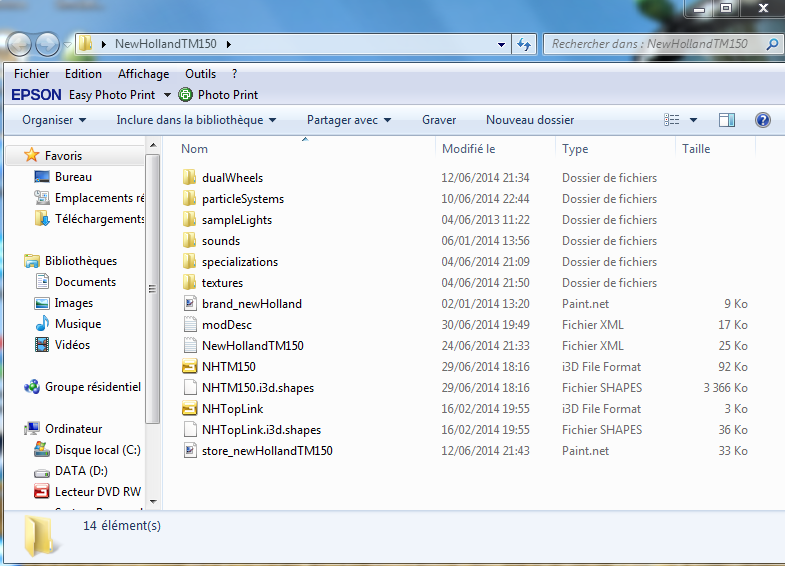This screenshot has width=785, height=566.
Task: Expand the recent pages dropdown near Forward button
Action: (x=67, y=45)
